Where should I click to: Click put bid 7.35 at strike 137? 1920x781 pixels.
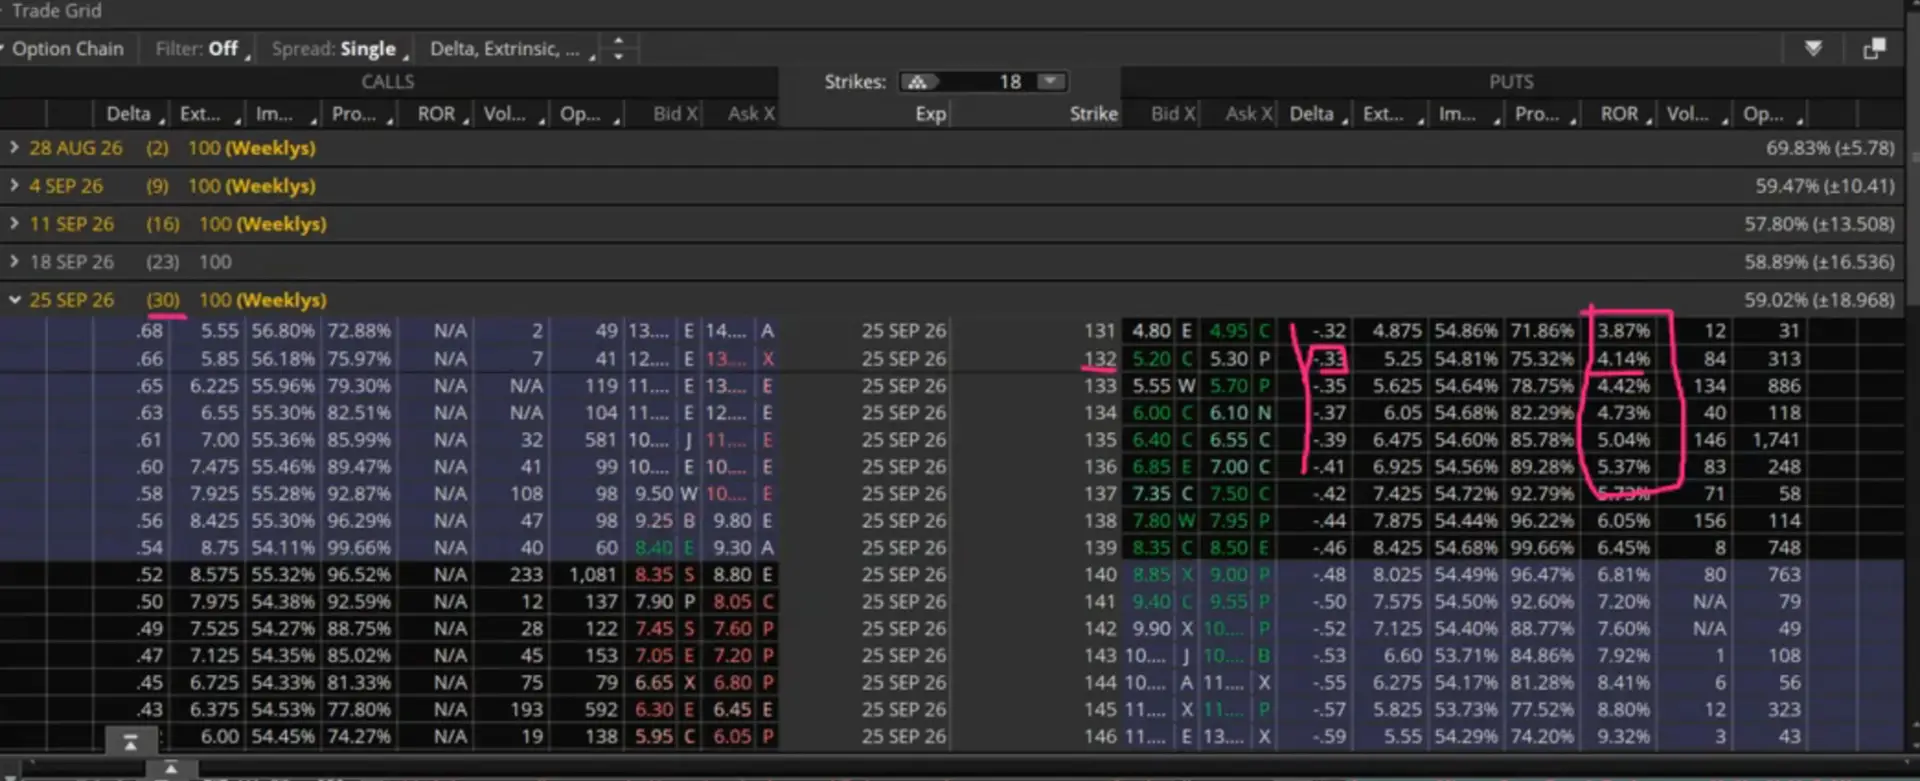coord(1151,493)
